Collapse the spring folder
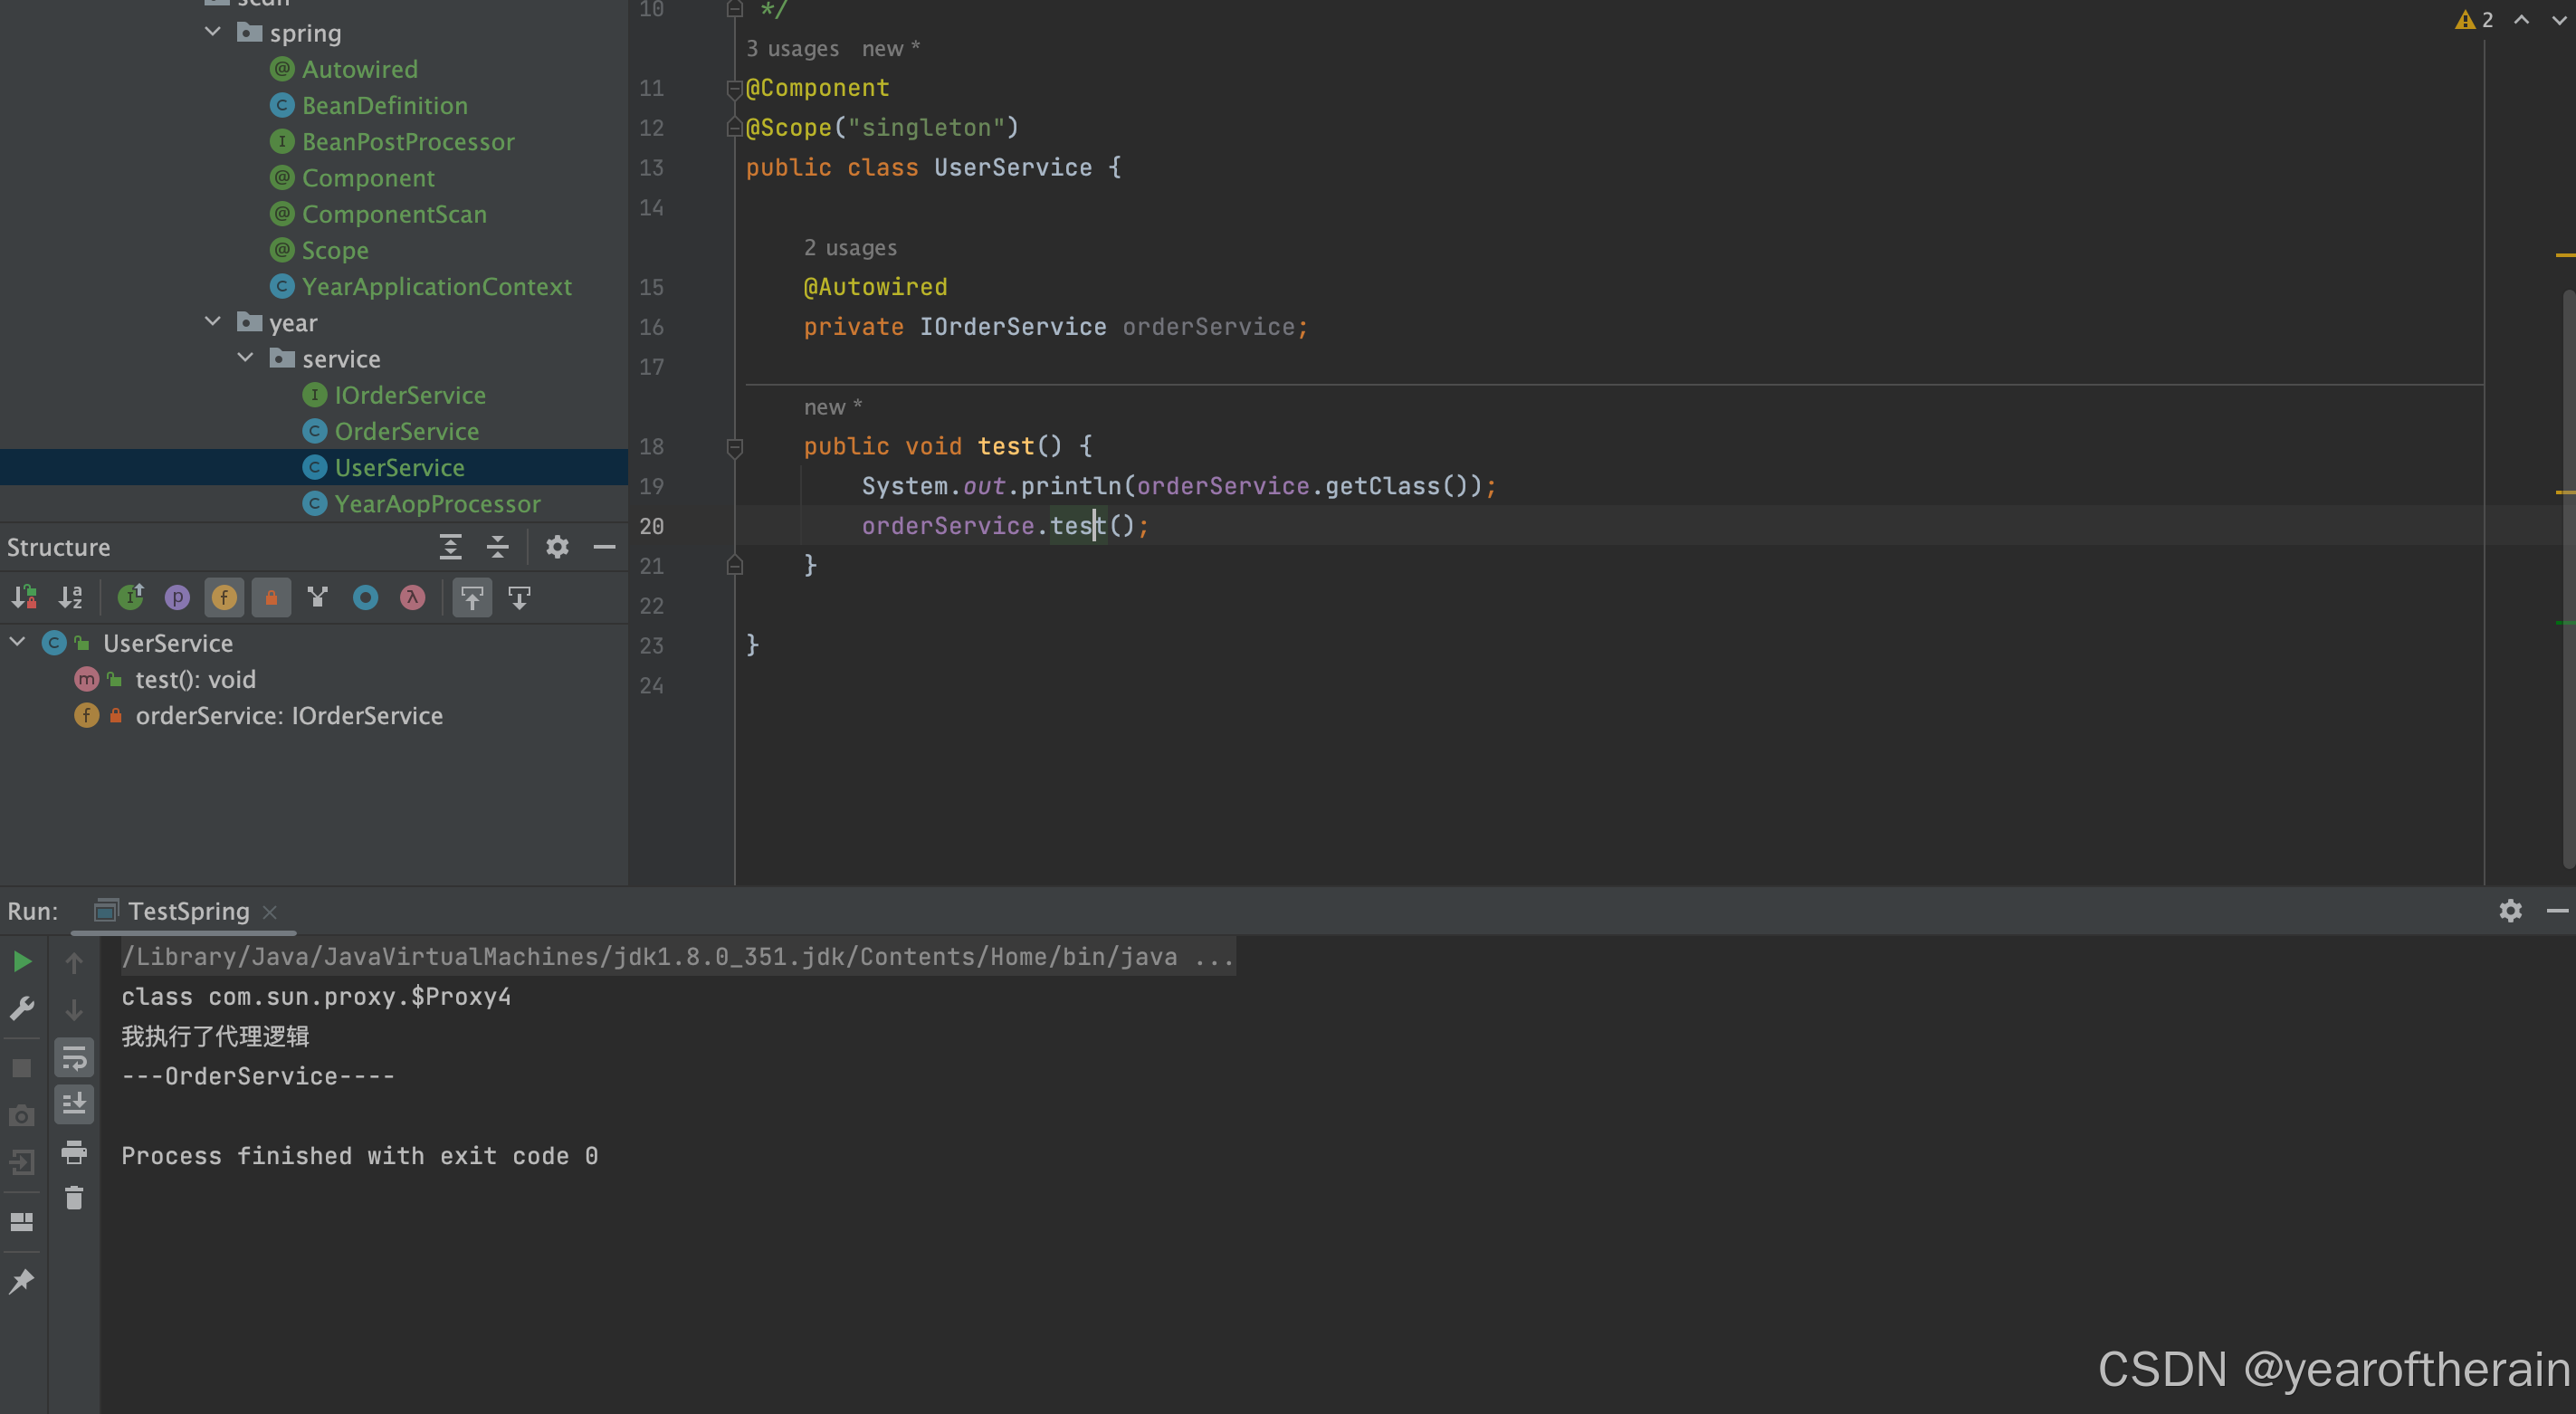The width and height of the screenshot is (2576, 1414). tap(213, 32)
